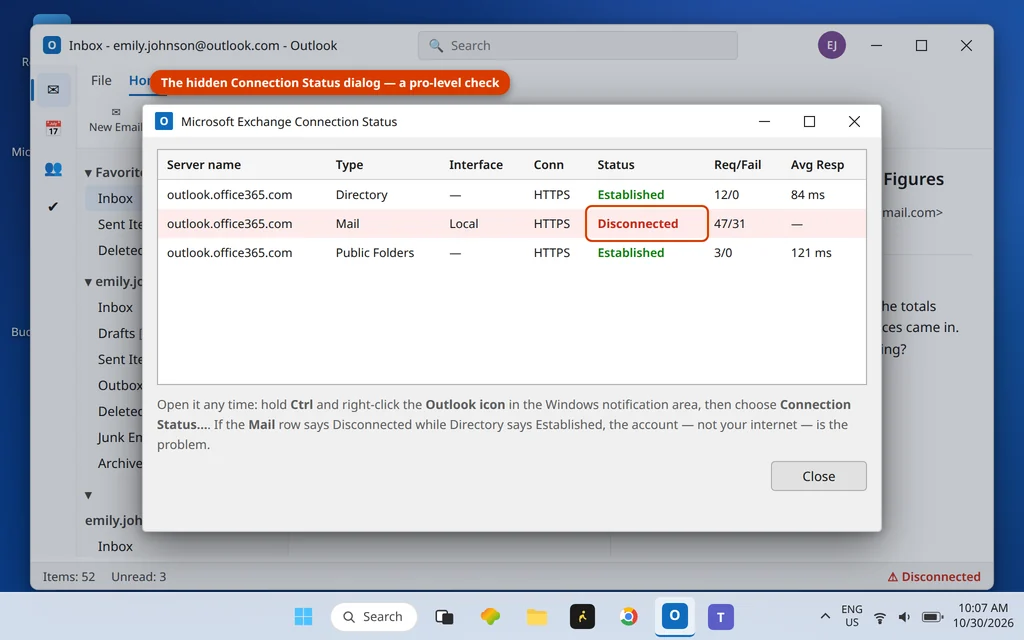This screenshot has width=1024, height=640.
Task: Select the Directory row server name
Action: (229, 195)
